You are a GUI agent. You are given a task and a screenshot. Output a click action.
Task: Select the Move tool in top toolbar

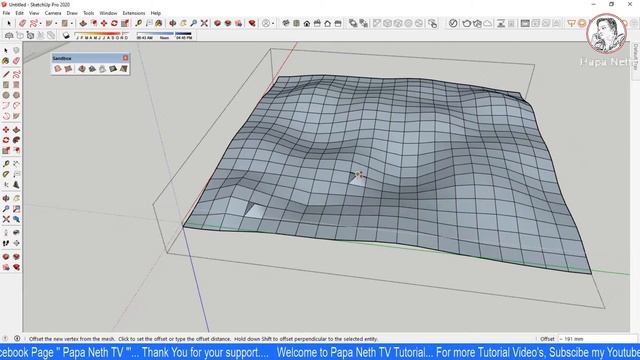click(104, 24)
